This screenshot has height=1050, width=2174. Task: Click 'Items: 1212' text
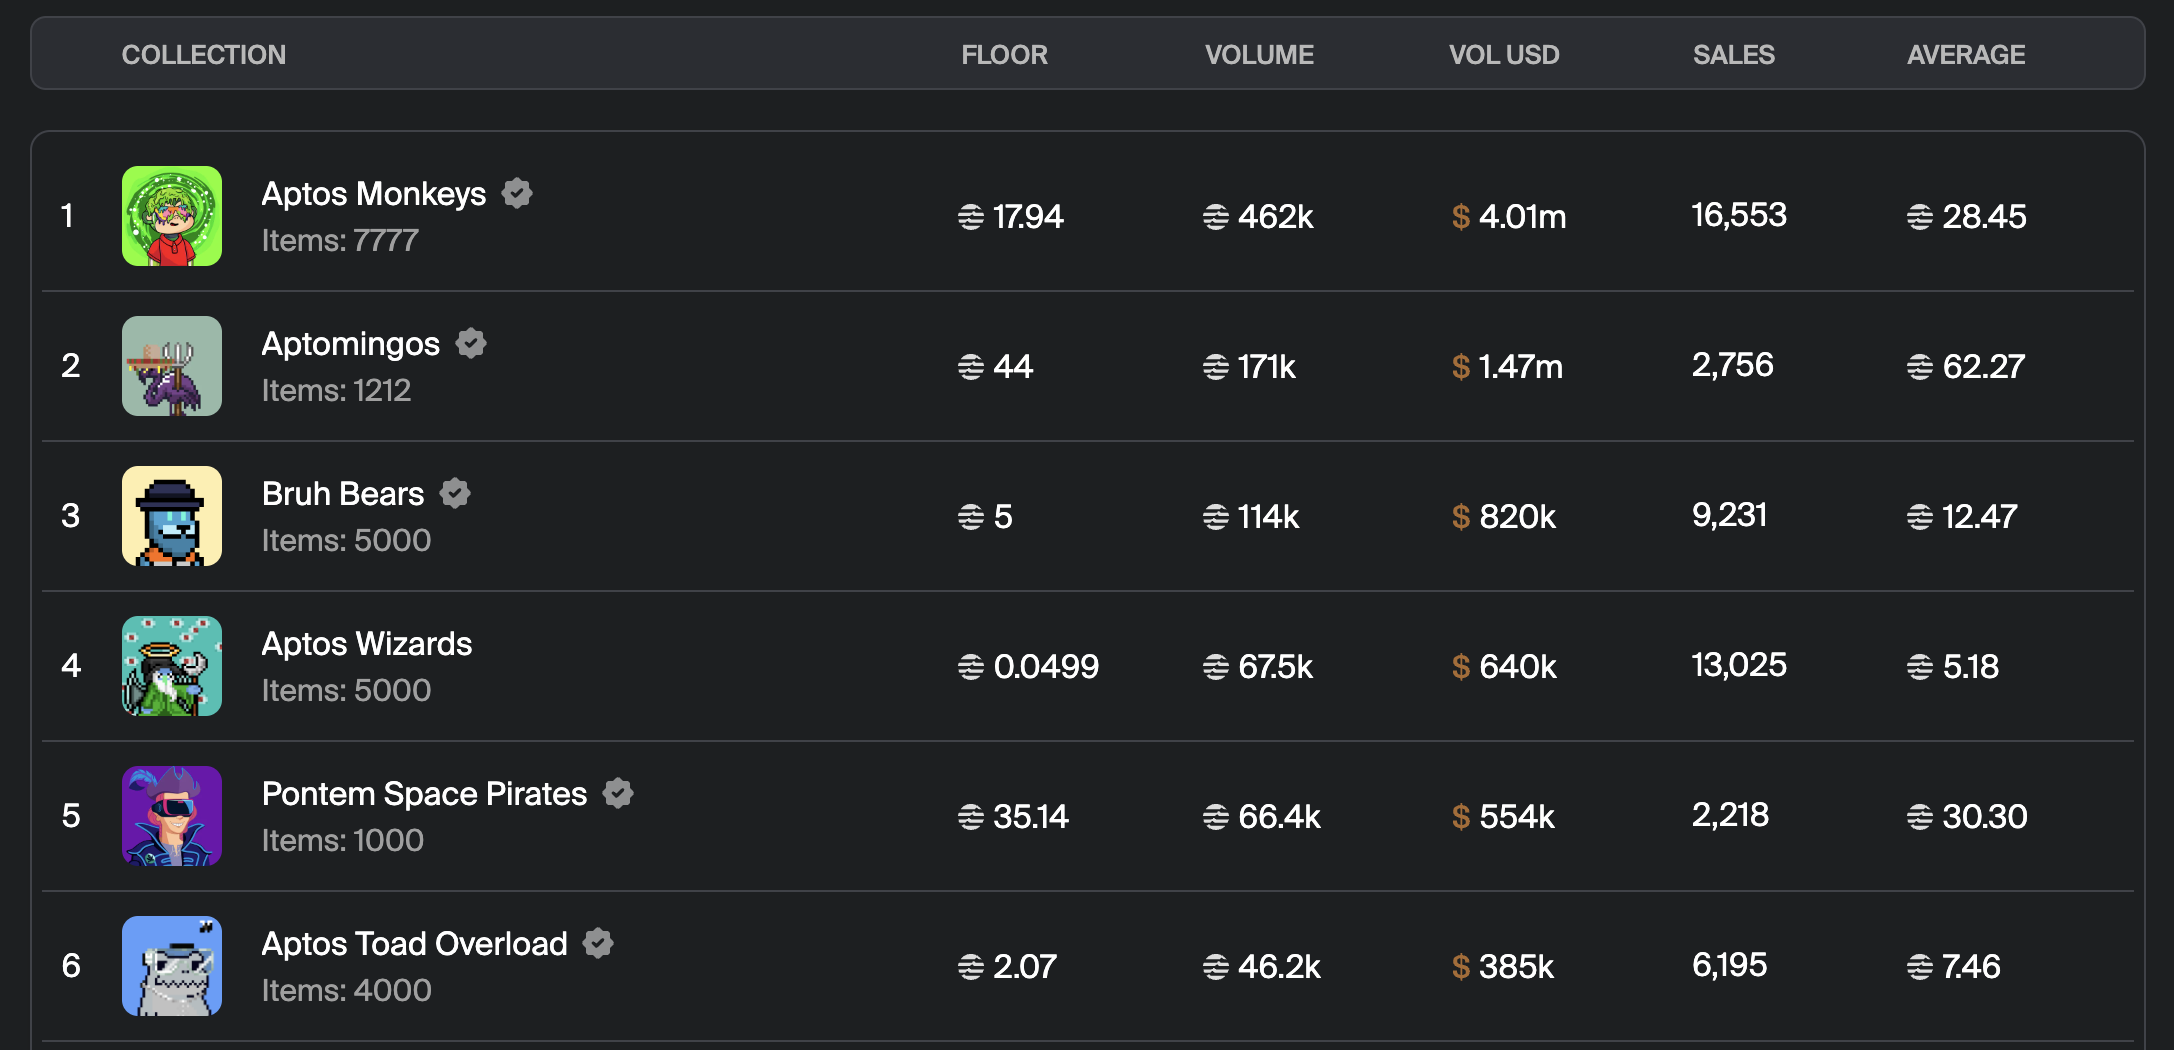pos(337,391)
